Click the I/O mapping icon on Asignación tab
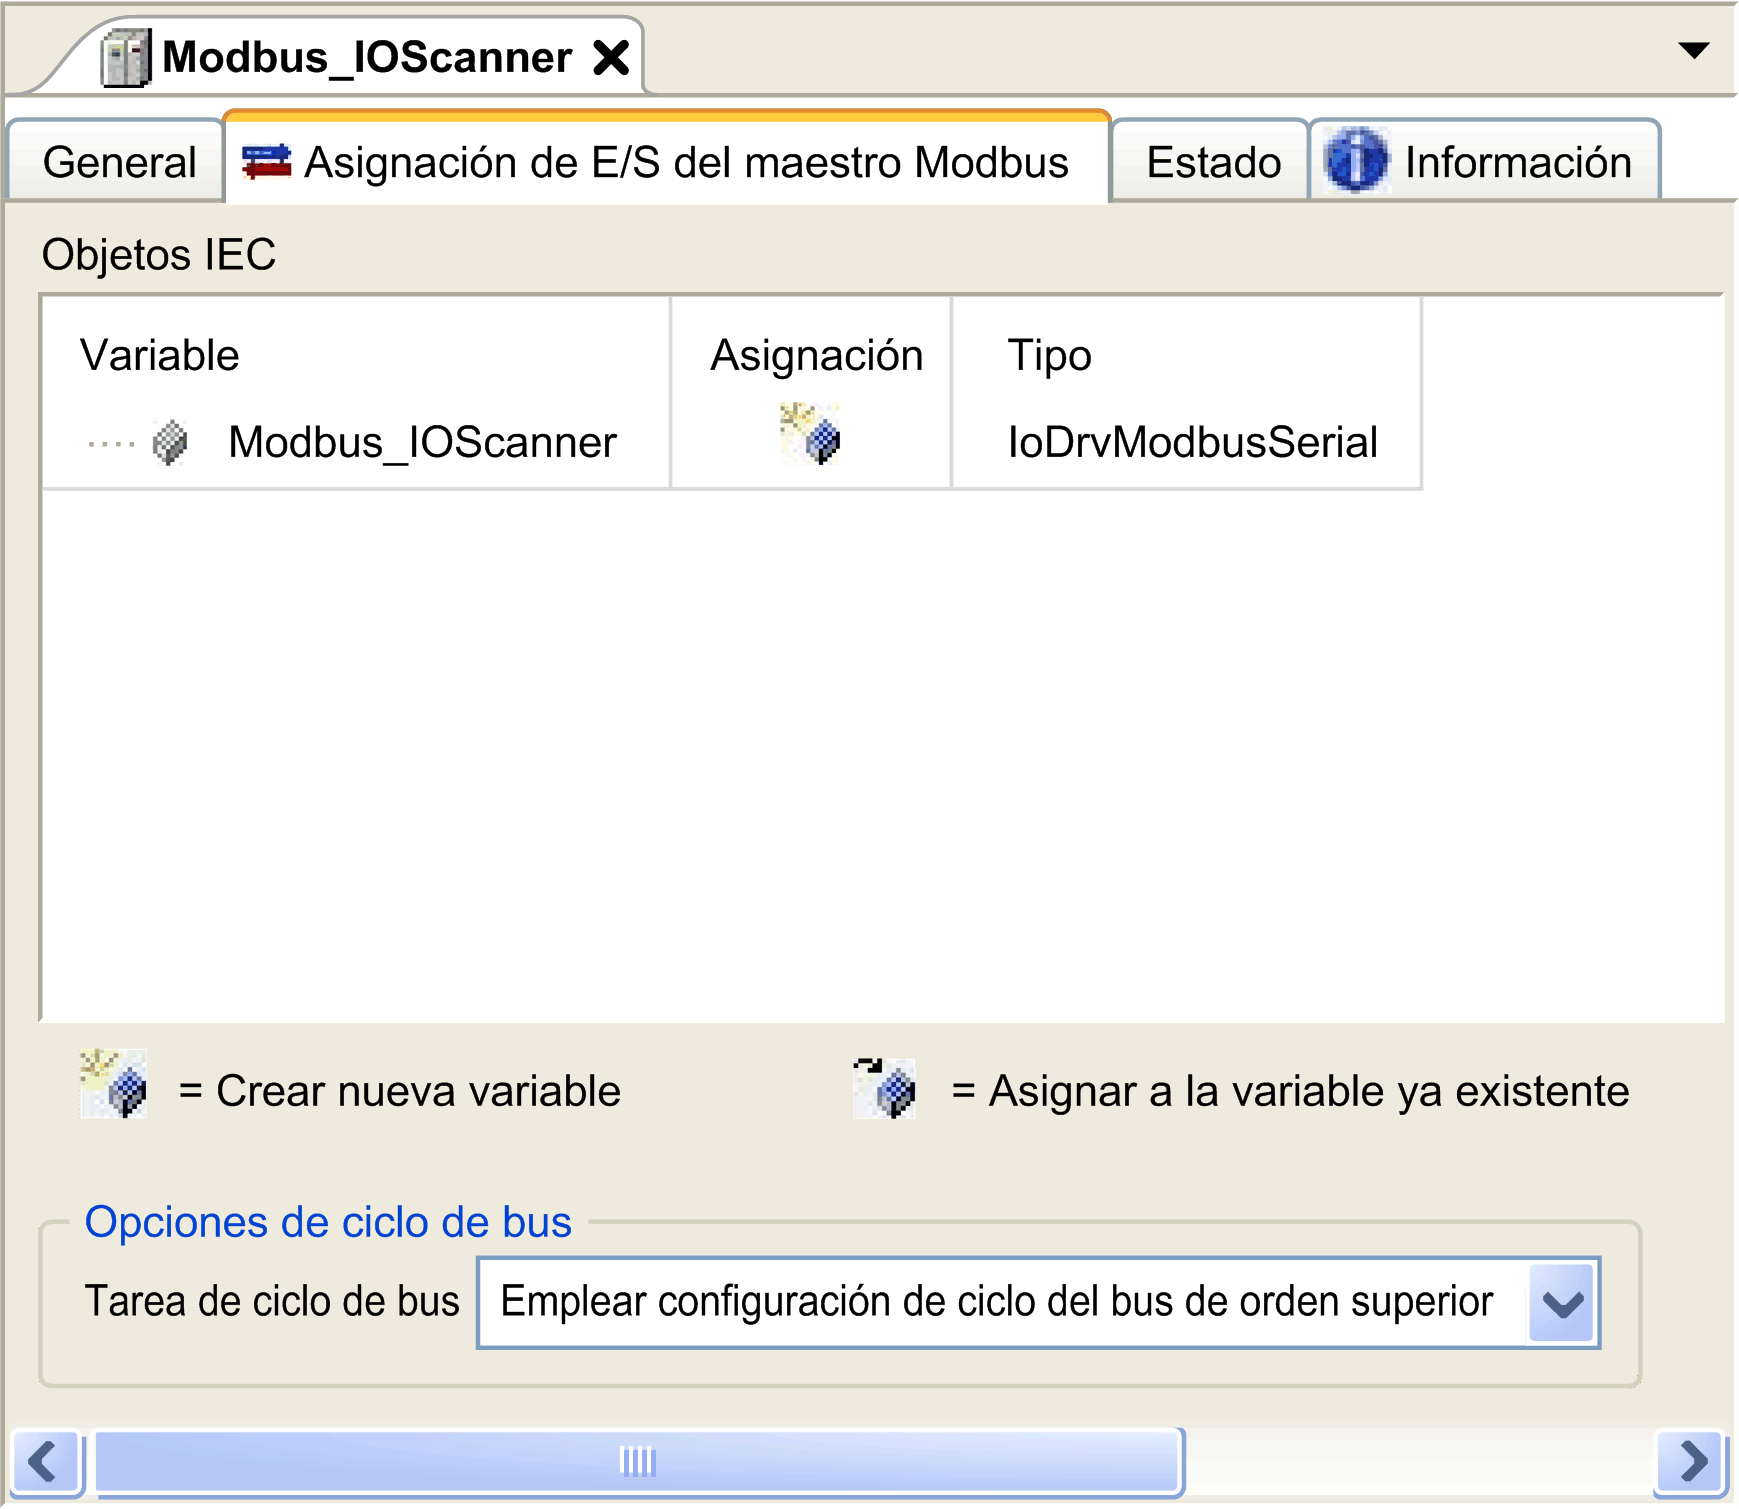Screen dimensions: 1739x1509 267,161
